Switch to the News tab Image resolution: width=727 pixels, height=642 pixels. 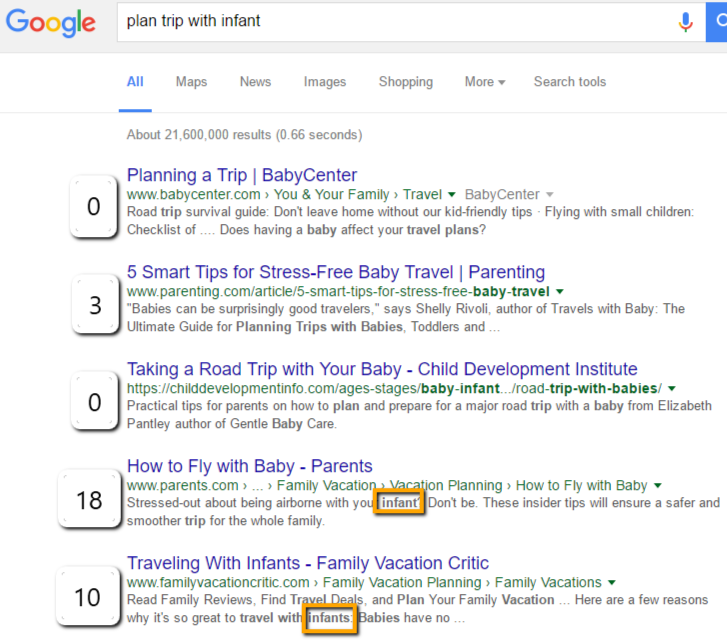255,82
